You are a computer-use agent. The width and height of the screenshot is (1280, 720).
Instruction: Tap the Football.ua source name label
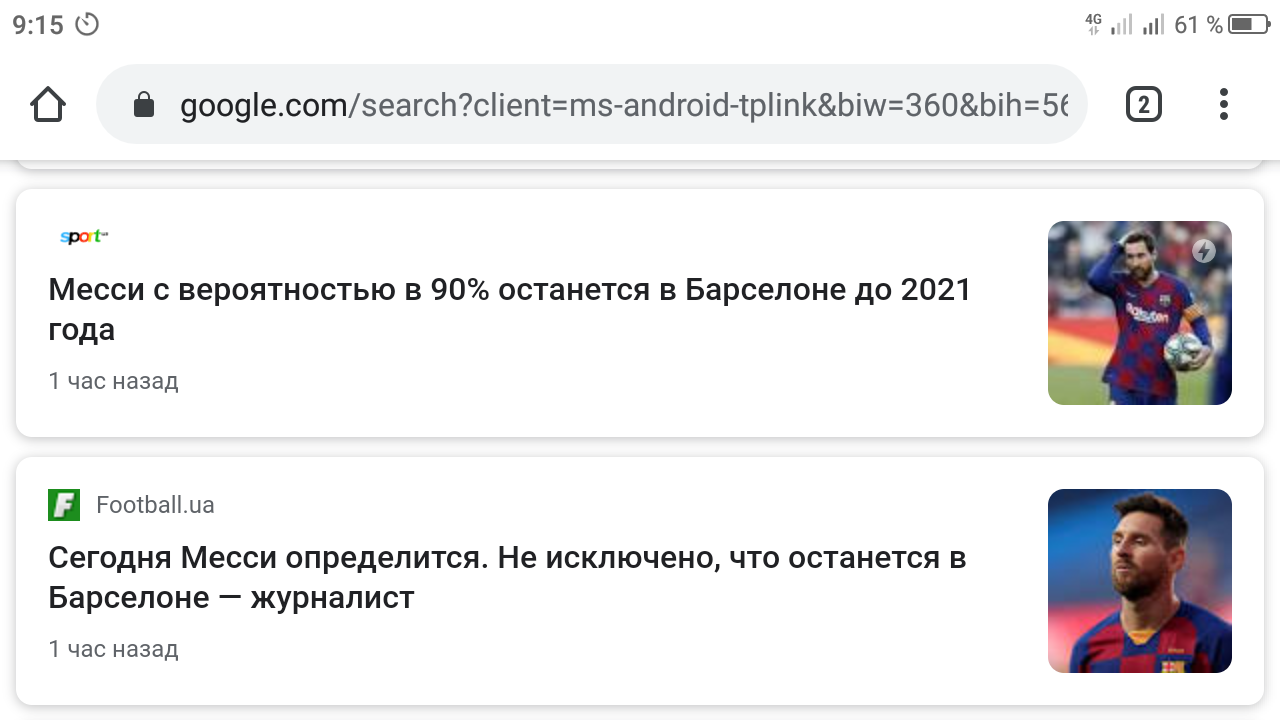(156, 505)
